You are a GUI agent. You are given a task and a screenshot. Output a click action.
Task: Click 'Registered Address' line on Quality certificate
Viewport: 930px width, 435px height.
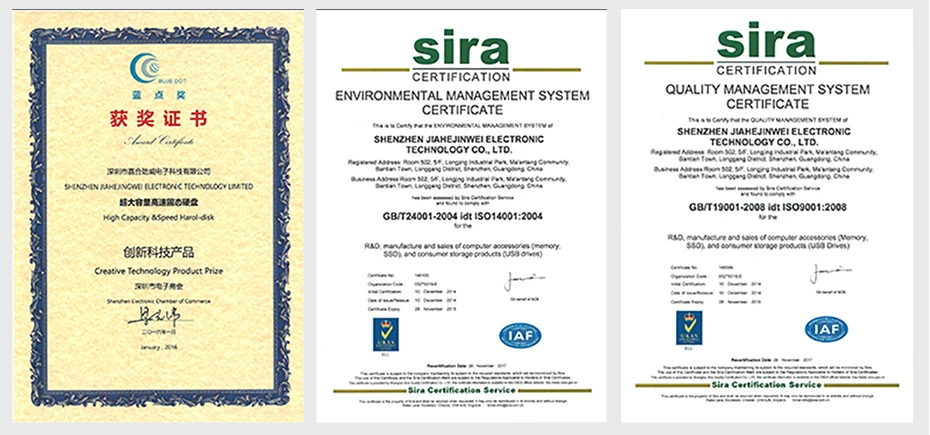(x=765, y=155)
